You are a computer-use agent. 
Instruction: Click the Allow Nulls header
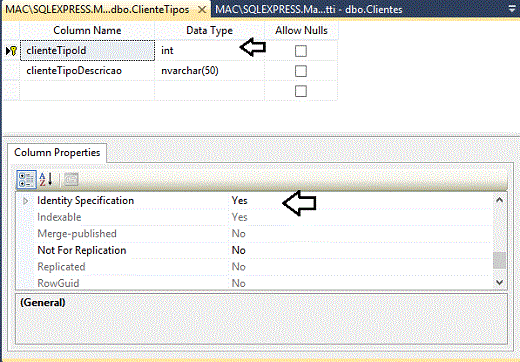(301, 31)
